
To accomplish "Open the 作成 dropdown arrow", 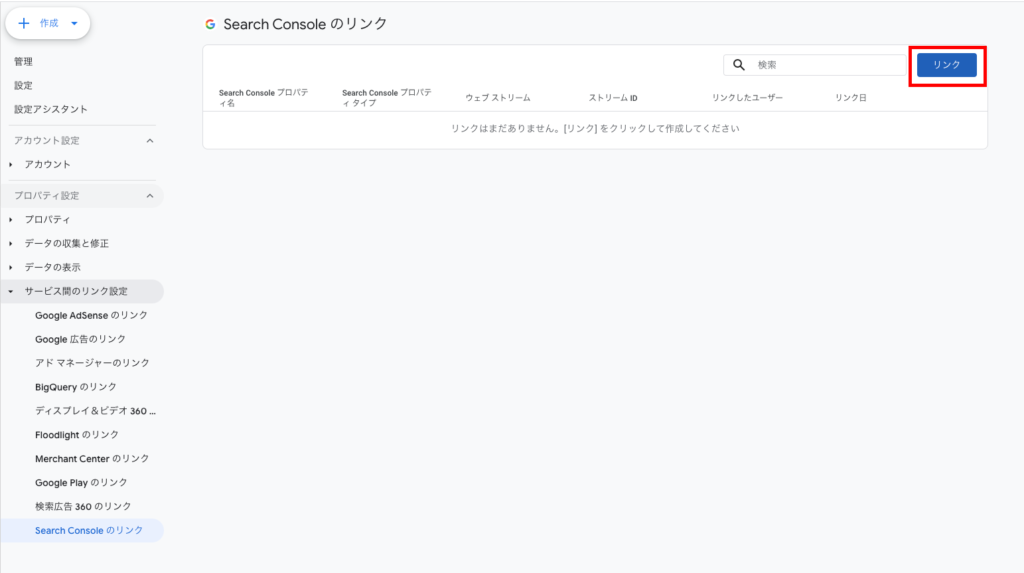I will point(74,24).
